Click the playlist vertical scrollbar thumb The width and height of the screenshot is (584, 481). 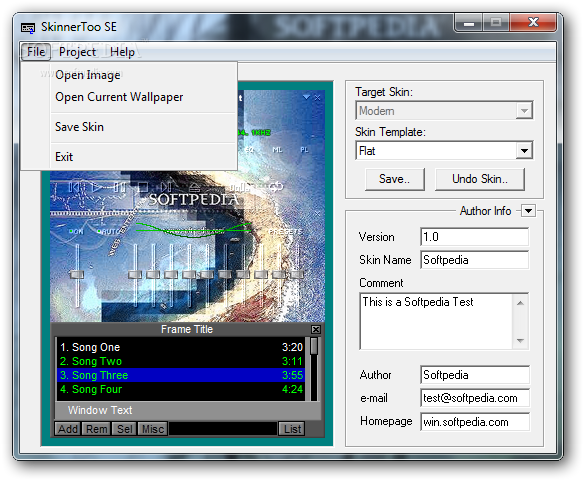[314, 346]
